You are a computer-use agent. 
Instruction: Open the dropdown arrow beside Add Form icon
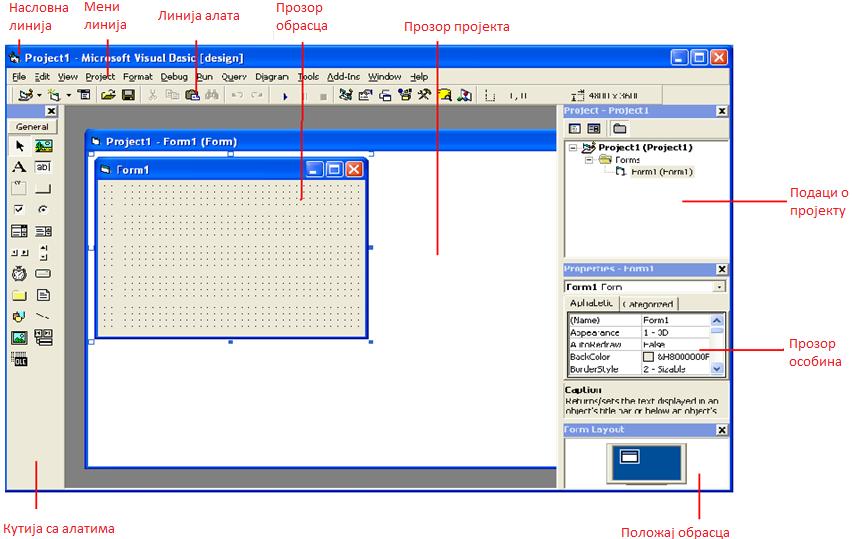tap(68, 96)
